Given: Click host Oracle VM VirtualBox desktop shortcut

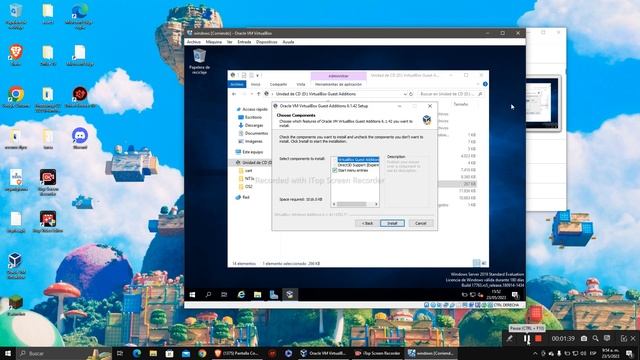Looking at the screenshot, I should pyautogui.click(x=16, y=266).
